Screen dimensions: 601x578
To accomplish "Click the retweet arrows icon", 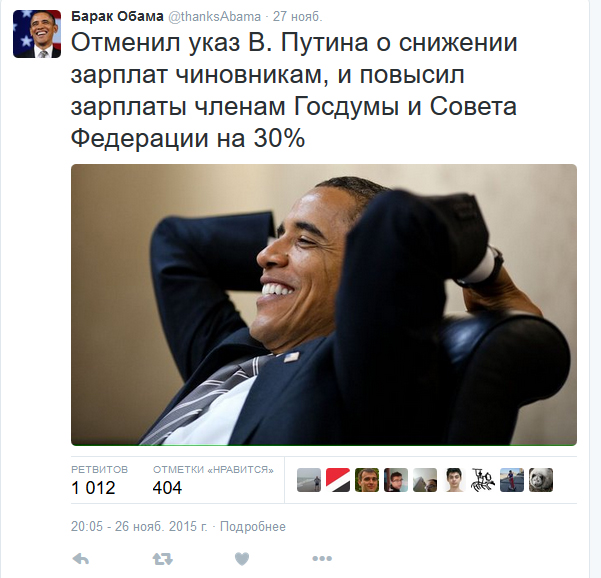I will (x=163, y=559).
